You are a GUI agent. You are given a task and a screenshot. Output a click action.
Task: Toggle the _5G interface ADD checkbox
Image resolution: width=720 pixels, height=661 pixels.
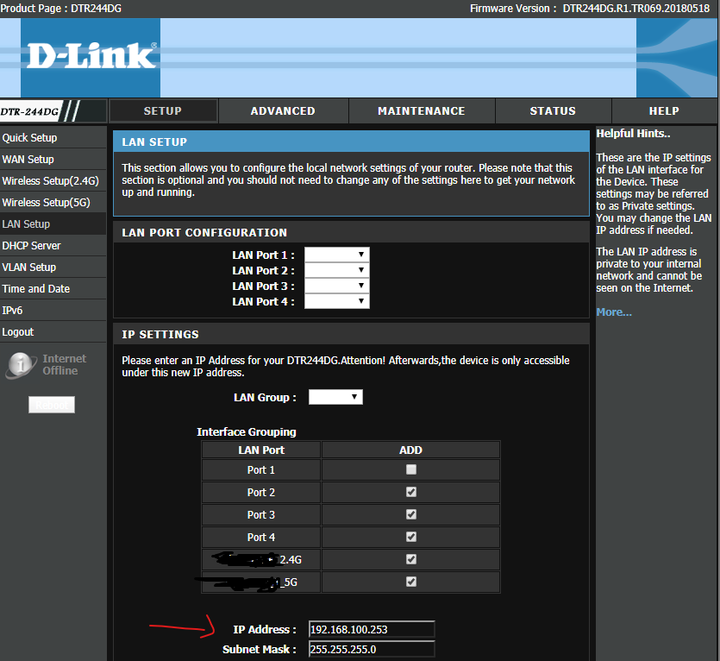coord(411,582)
